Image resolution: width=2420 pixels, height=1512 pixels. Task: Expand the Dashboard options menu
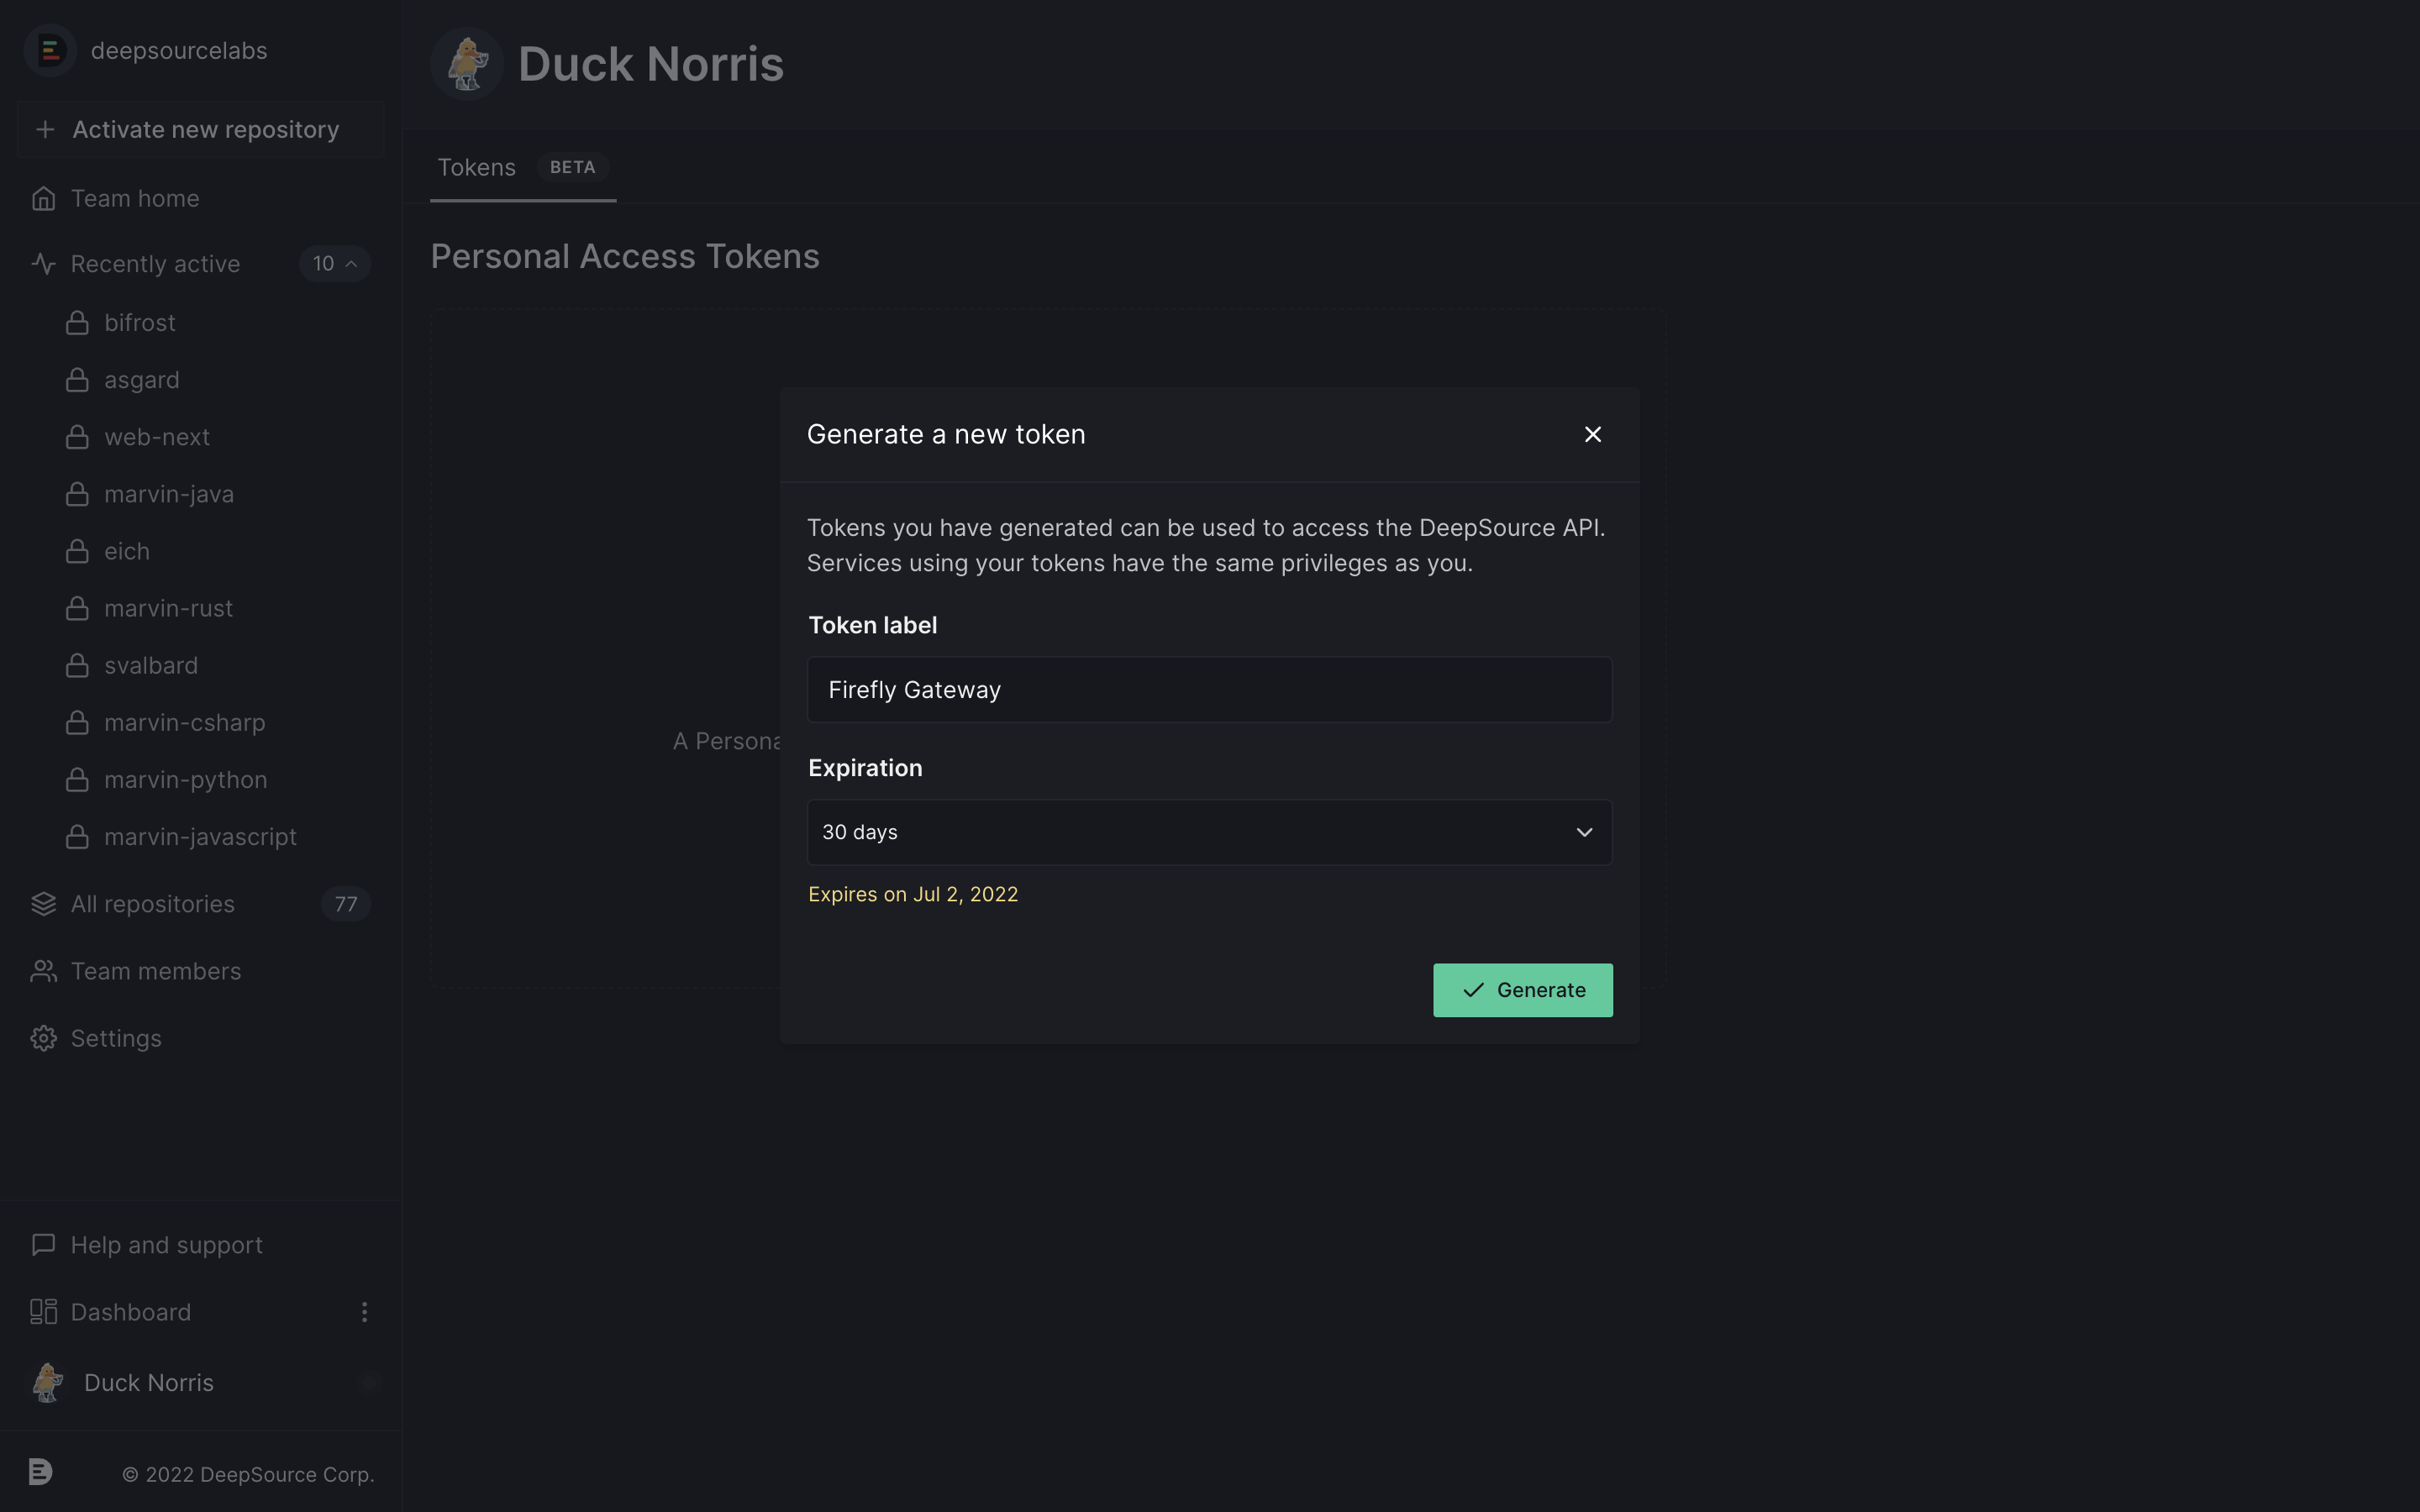point(365,1311)
